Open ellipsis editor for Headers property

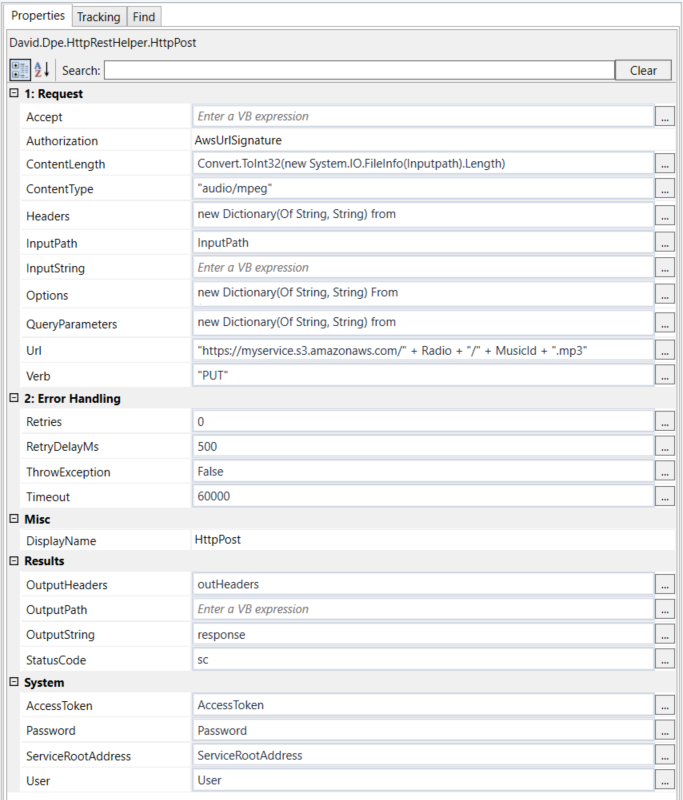point(665,215)
